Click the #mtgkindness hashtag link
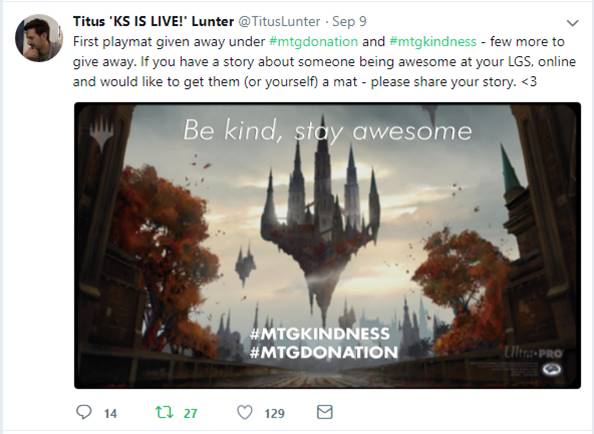594x434 pixels. click(433, 41)
